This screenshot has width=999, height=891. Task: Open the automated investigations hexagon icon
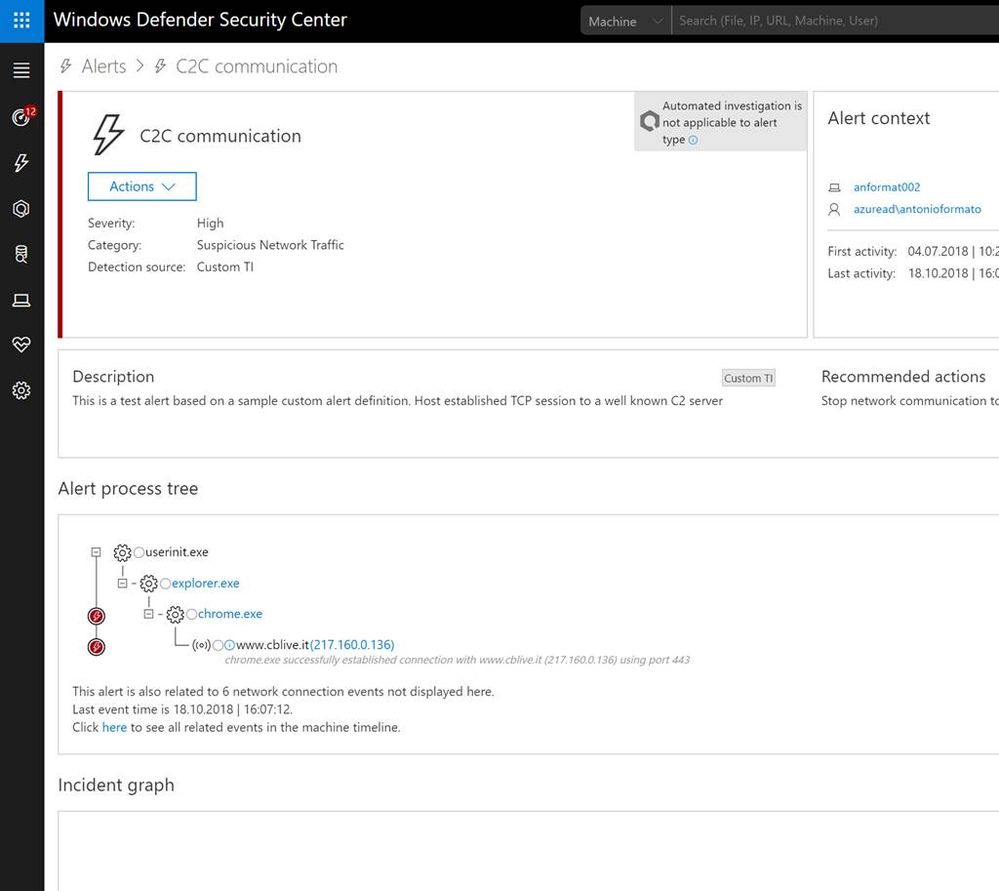coord(21,209)
